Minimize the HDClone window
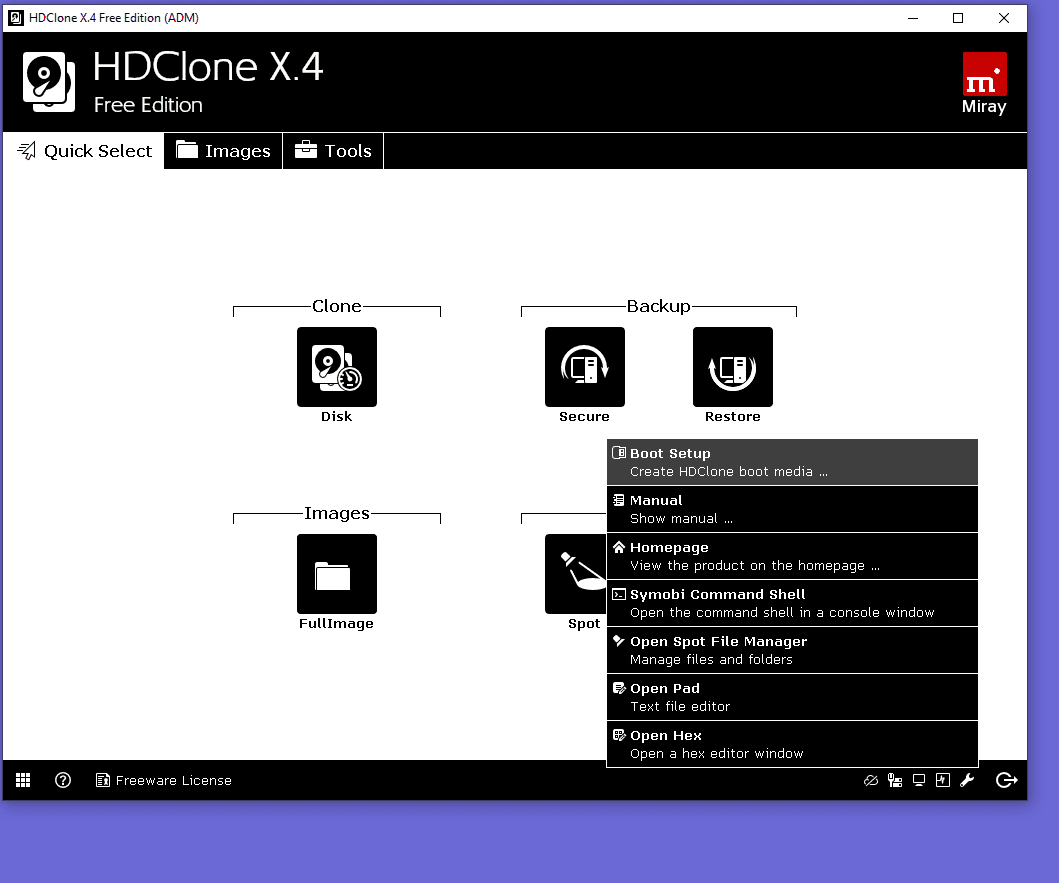 pyautogui.click(x=913, y=18)
